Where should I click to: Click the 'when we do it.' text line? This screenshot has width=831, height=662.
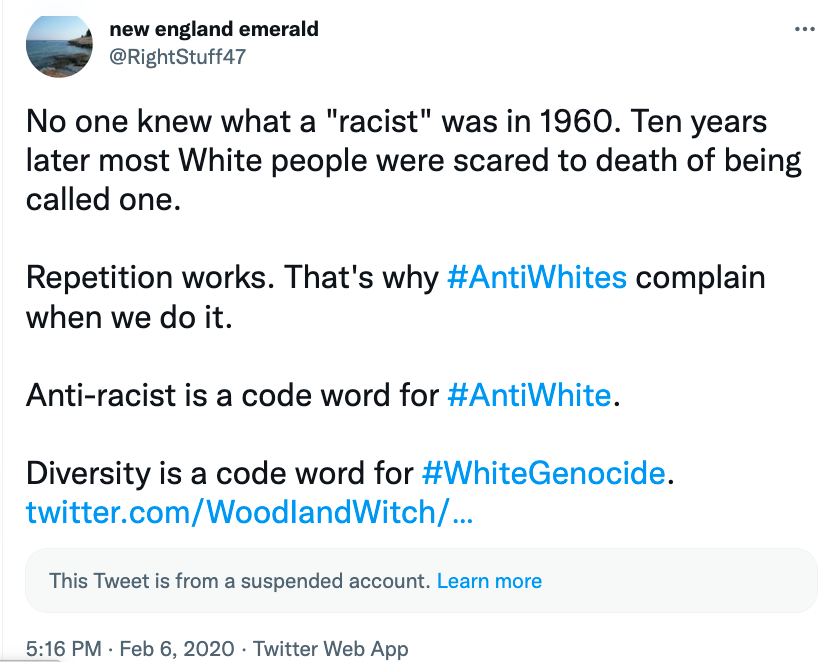coord(129,317)
